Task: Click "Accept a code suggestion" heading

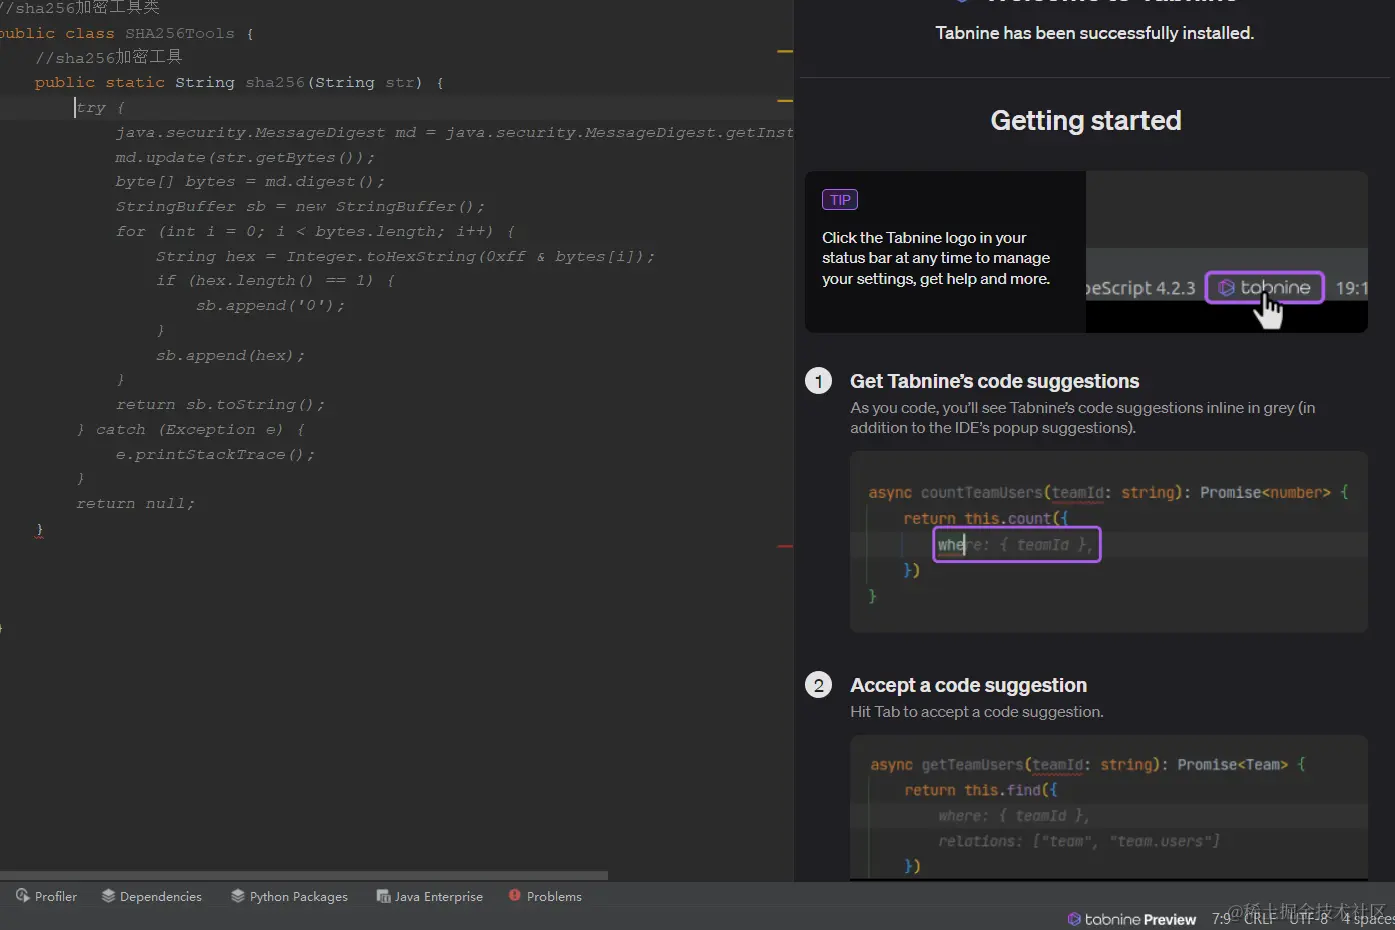Action: (x=968, y=685)
